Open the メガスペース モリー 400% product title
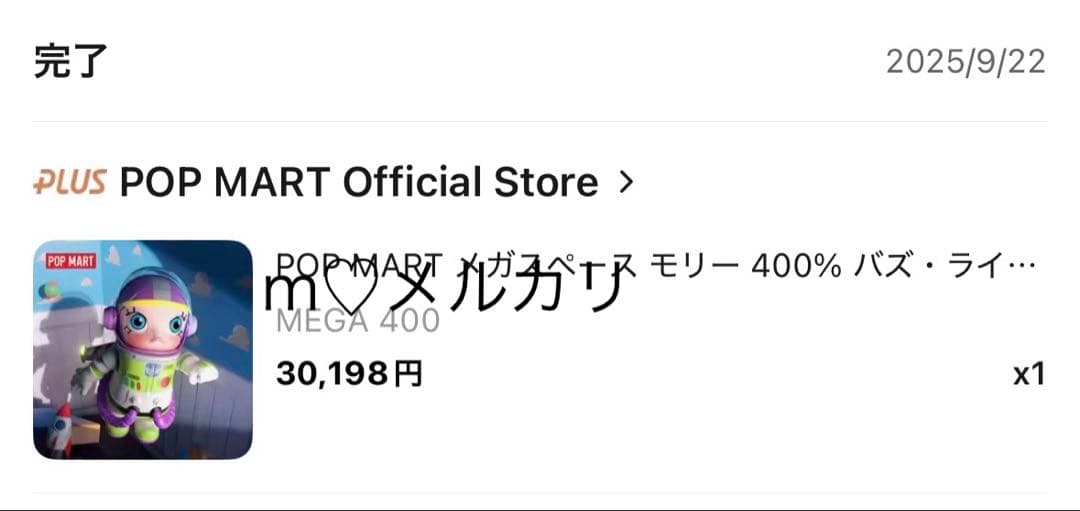Image resolution: width=1080 pixels, height=511 pixels. 655,266
